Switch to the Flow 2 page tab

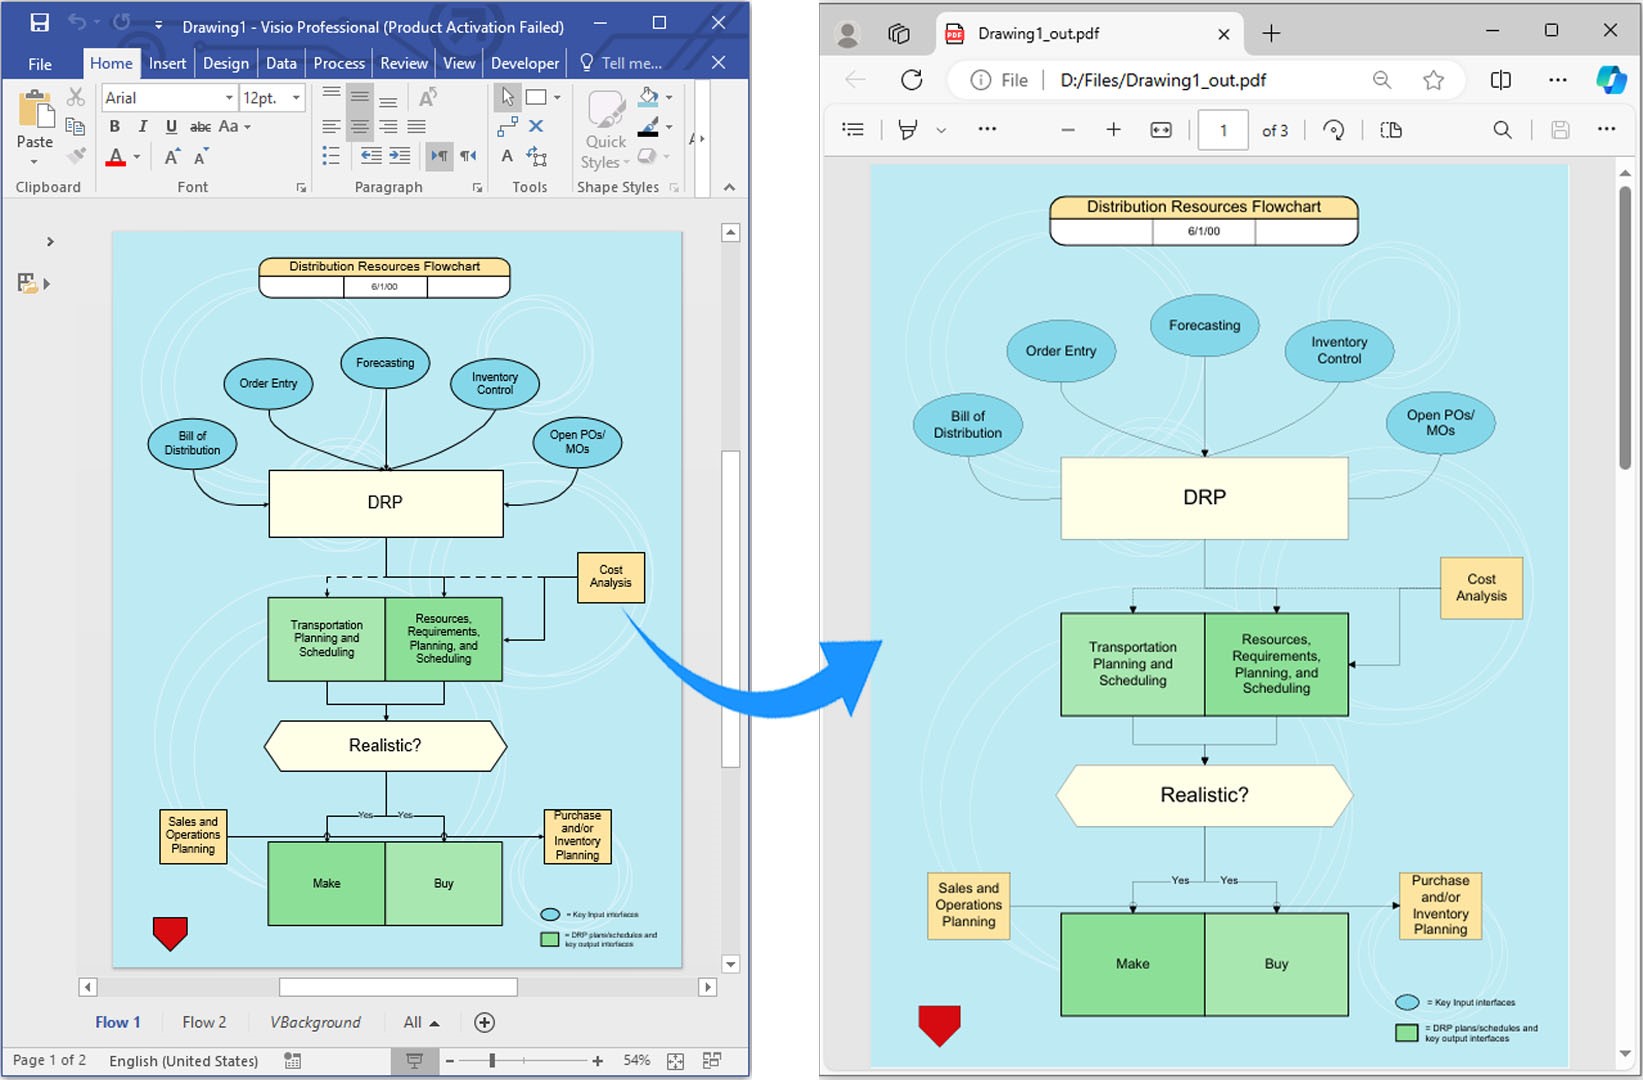203,1022
